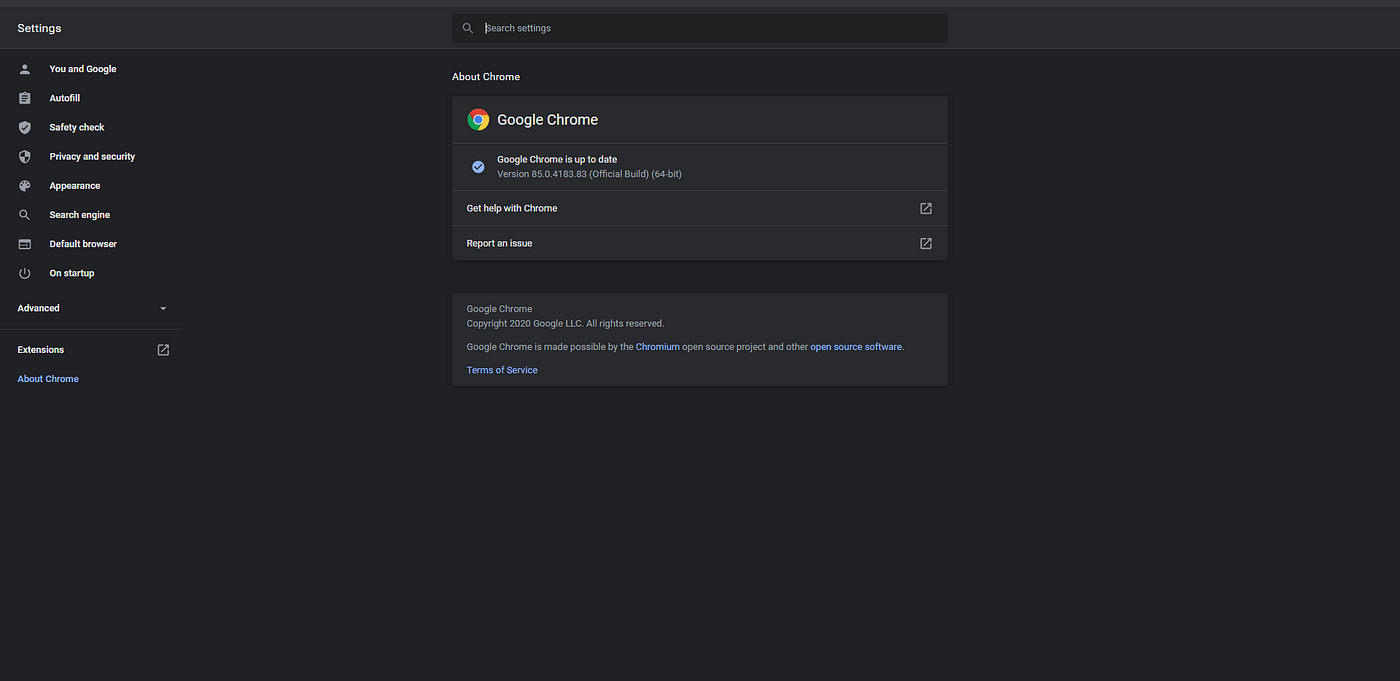Image resolution: width=1400 pixels, height=681 pixels.
Task: Open the Terms of Service link
Action: pos(502,370)
